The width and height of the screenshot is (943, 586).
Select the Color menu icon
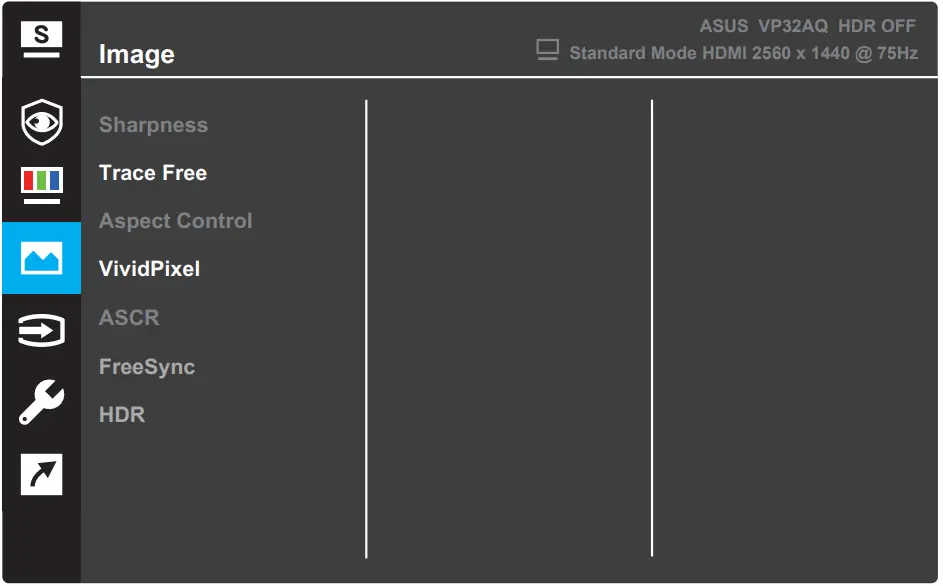(x=41, y=185)
